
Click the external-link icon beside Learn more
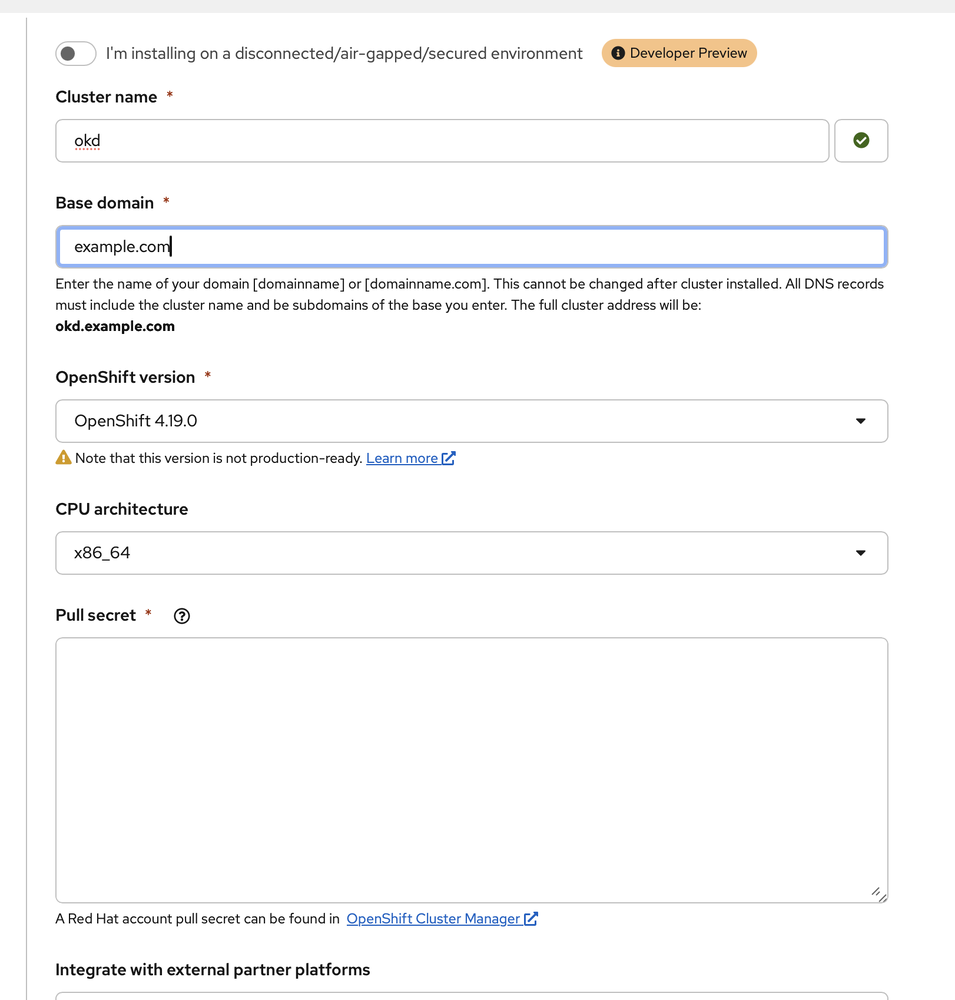click(x=449, y=458)
